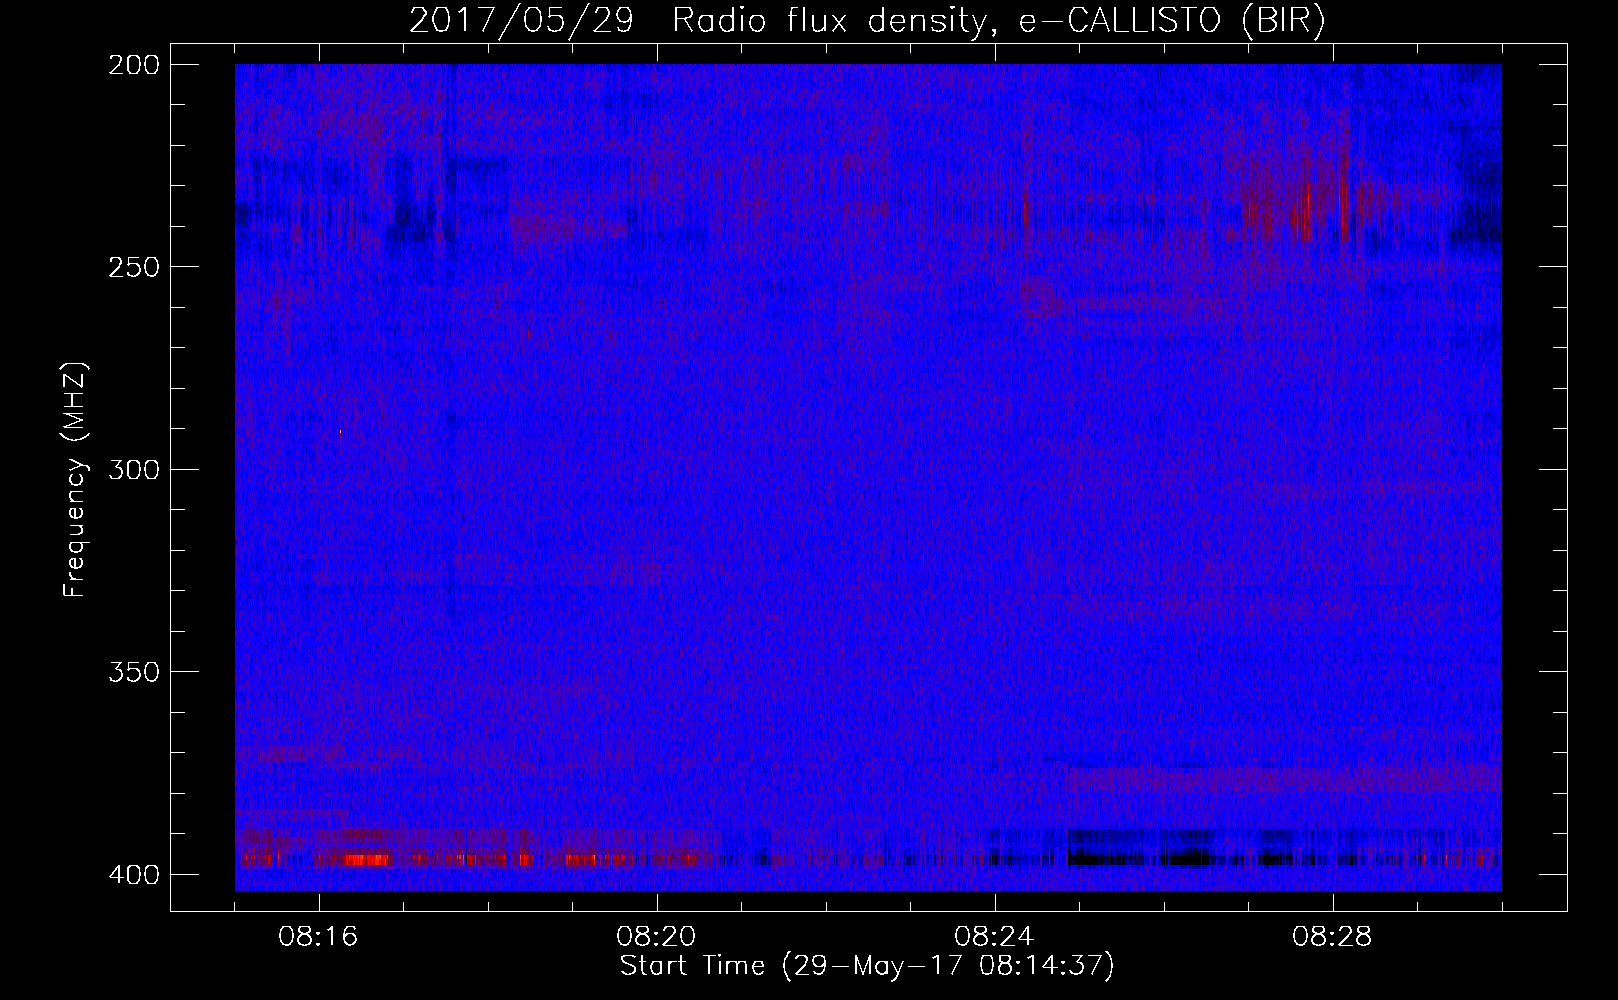
Task: Click the 08:28 time tick label
Action: [1333, 937]
